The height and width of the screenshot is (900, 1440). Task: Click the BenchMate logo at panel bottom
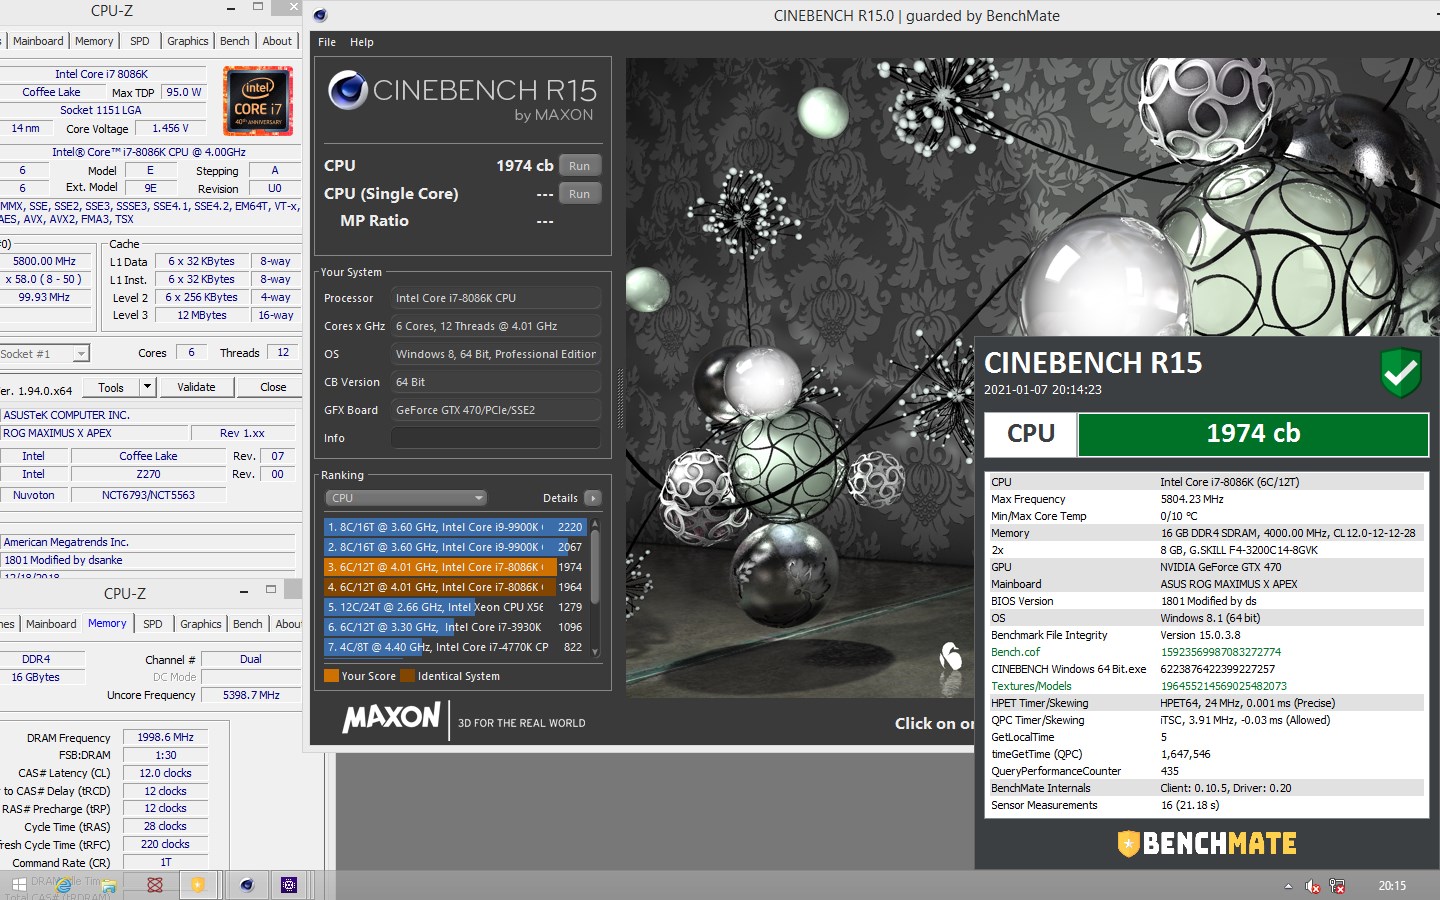coord(1207,844)
